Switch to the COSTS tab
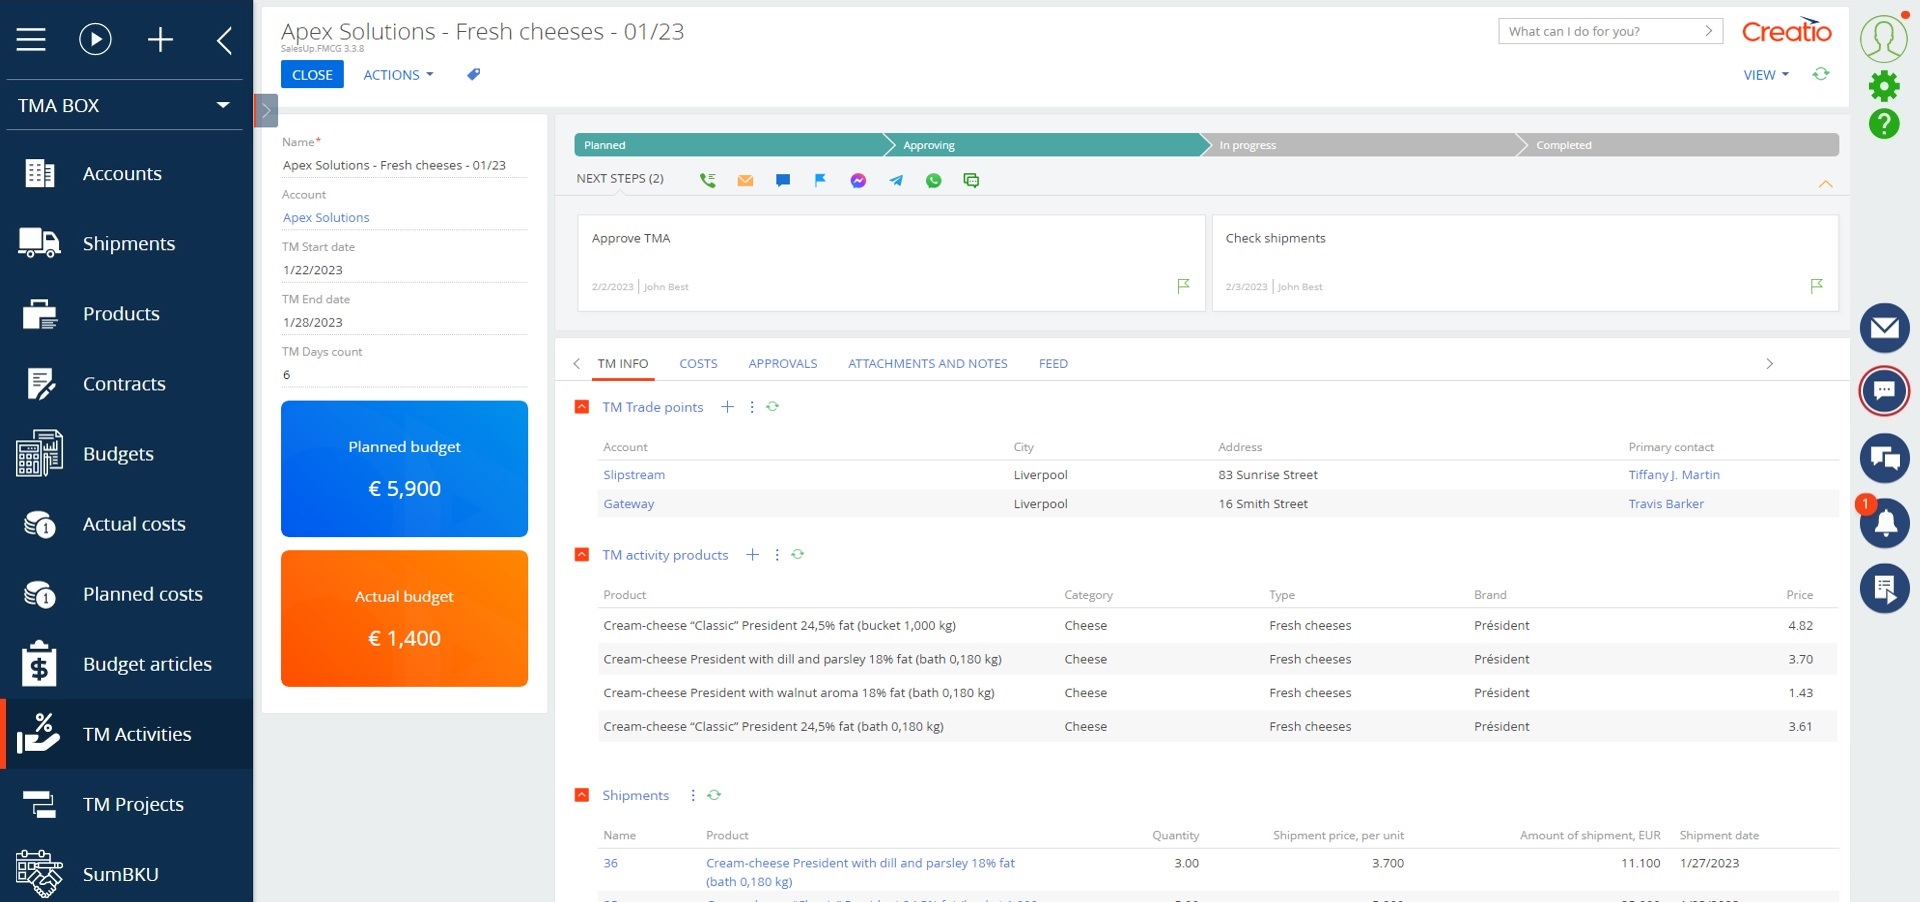 (x=698, y=363)
